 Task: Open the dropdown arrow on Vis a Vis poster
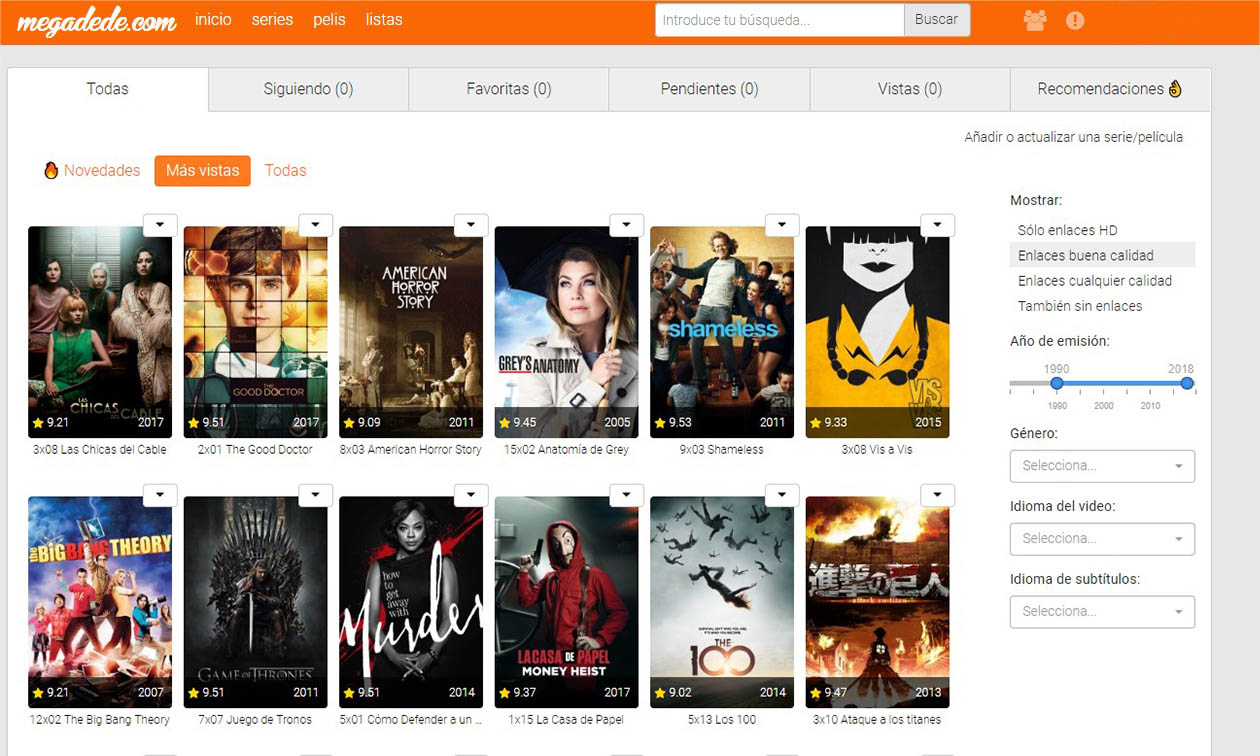937,225
